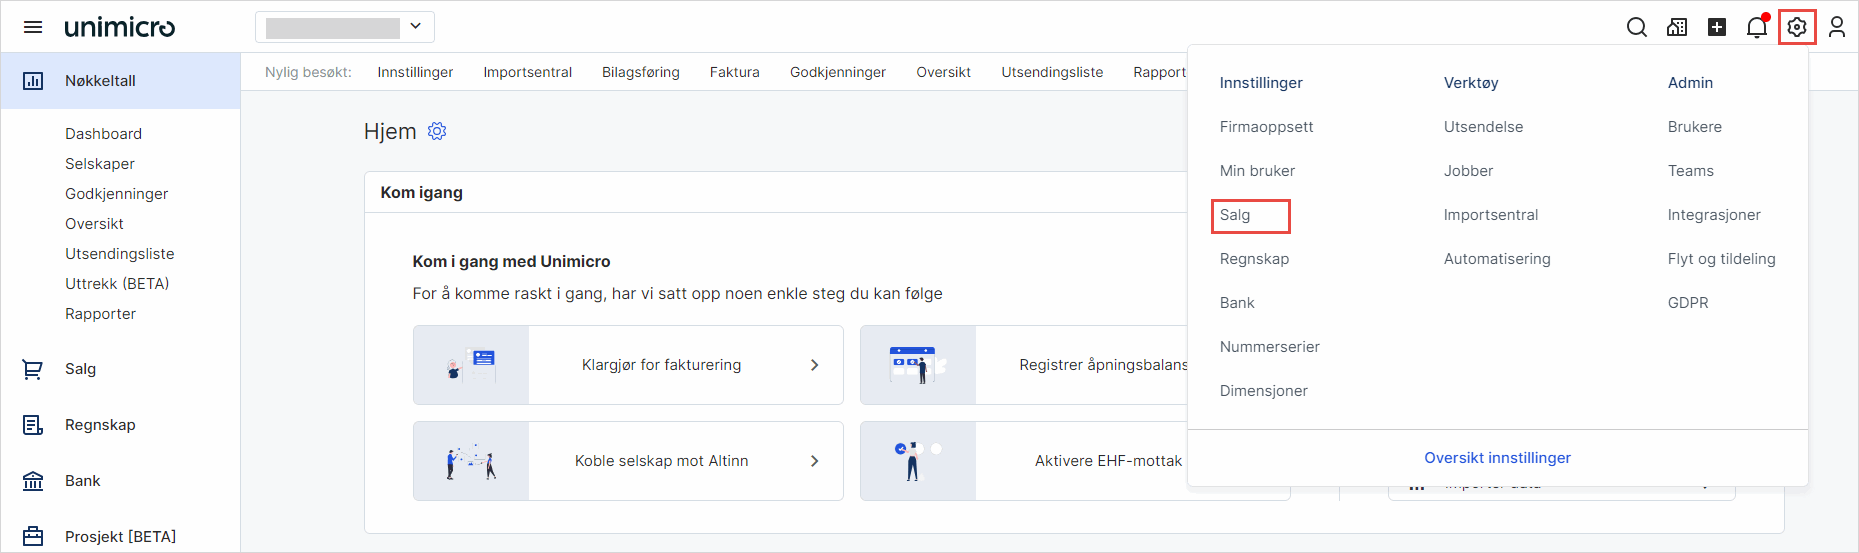
Task: Open the user profile icon
Action: click(x=1837, y=27)
